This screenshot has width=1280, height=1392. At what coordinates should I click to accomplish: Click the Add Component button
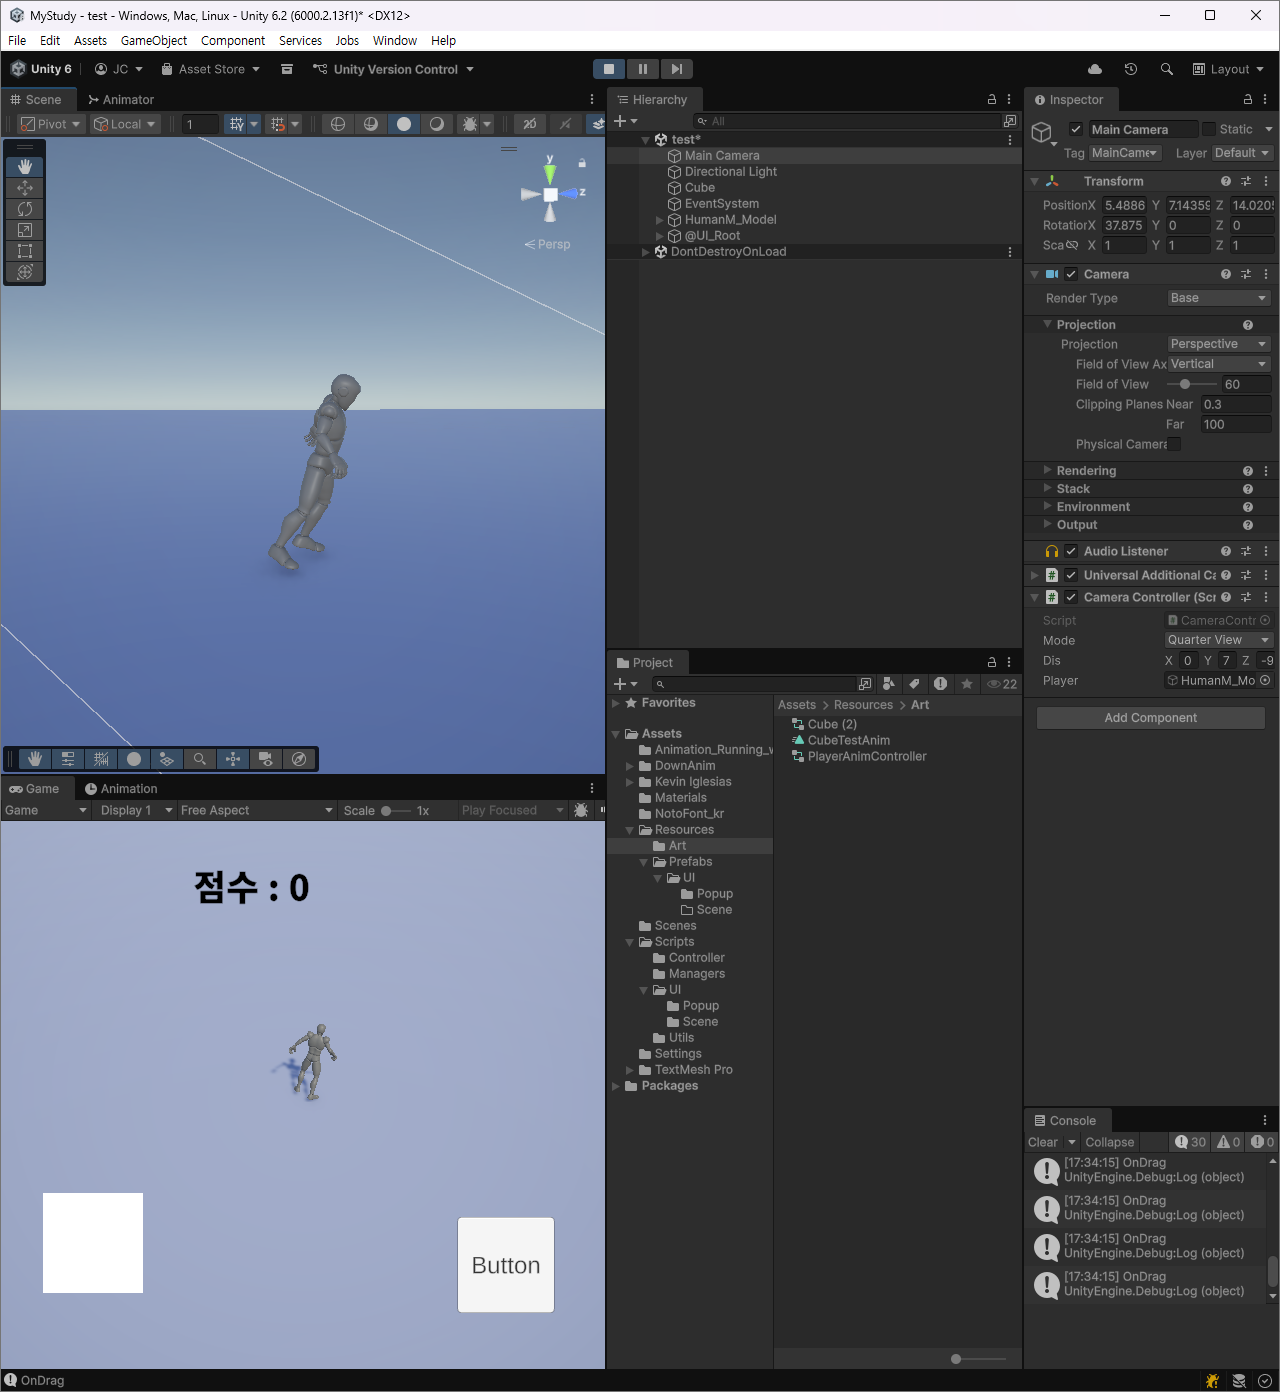[1150, 718]
